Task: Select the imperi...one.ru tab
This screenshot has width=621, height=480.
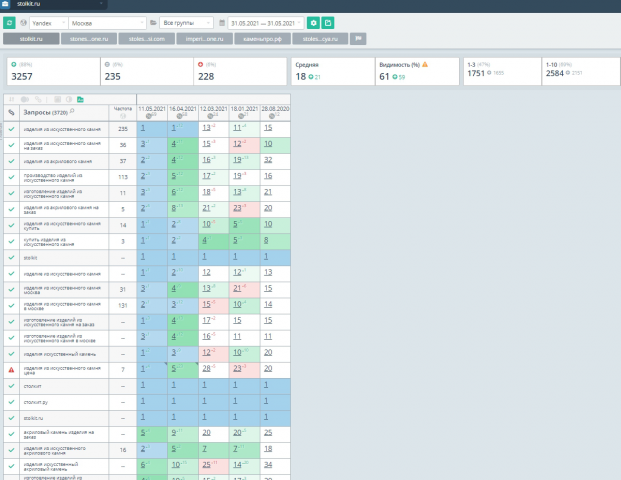Action: (205, 39)
